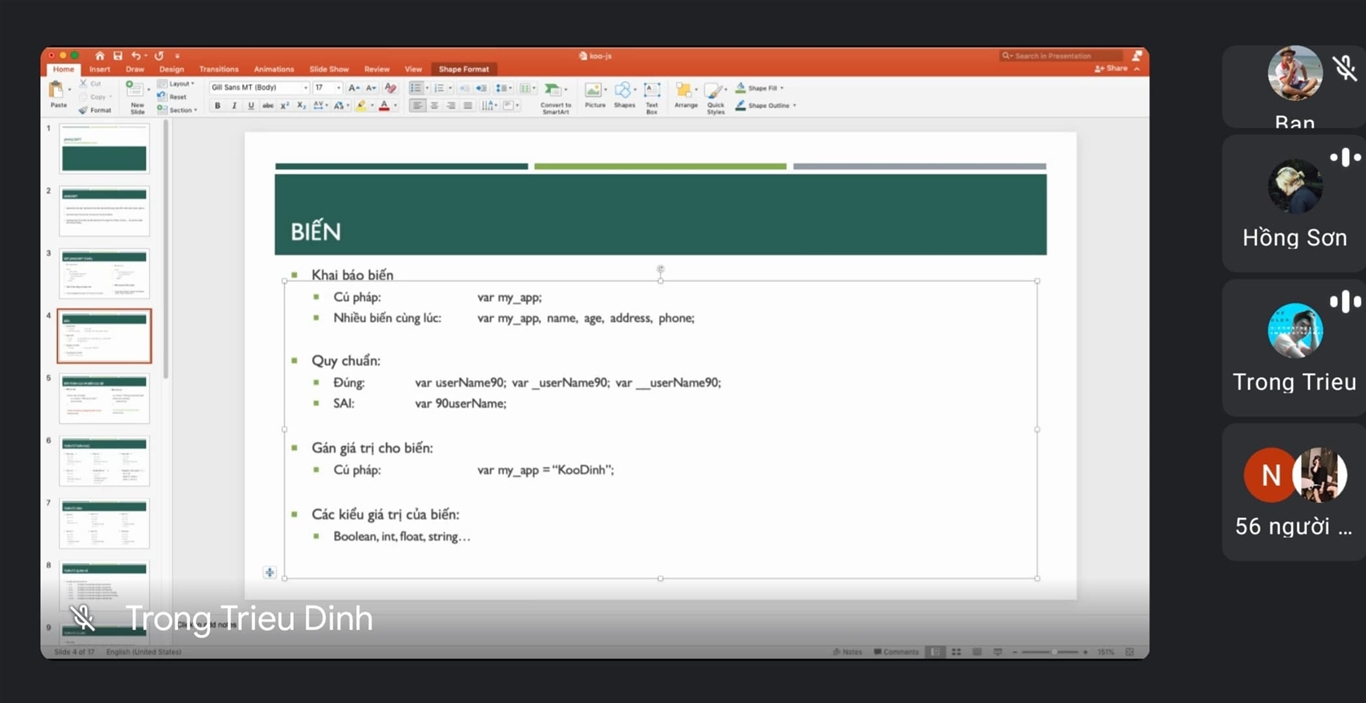
Task: Open the Gill Sans MT font dropdown
Action: 258,88
